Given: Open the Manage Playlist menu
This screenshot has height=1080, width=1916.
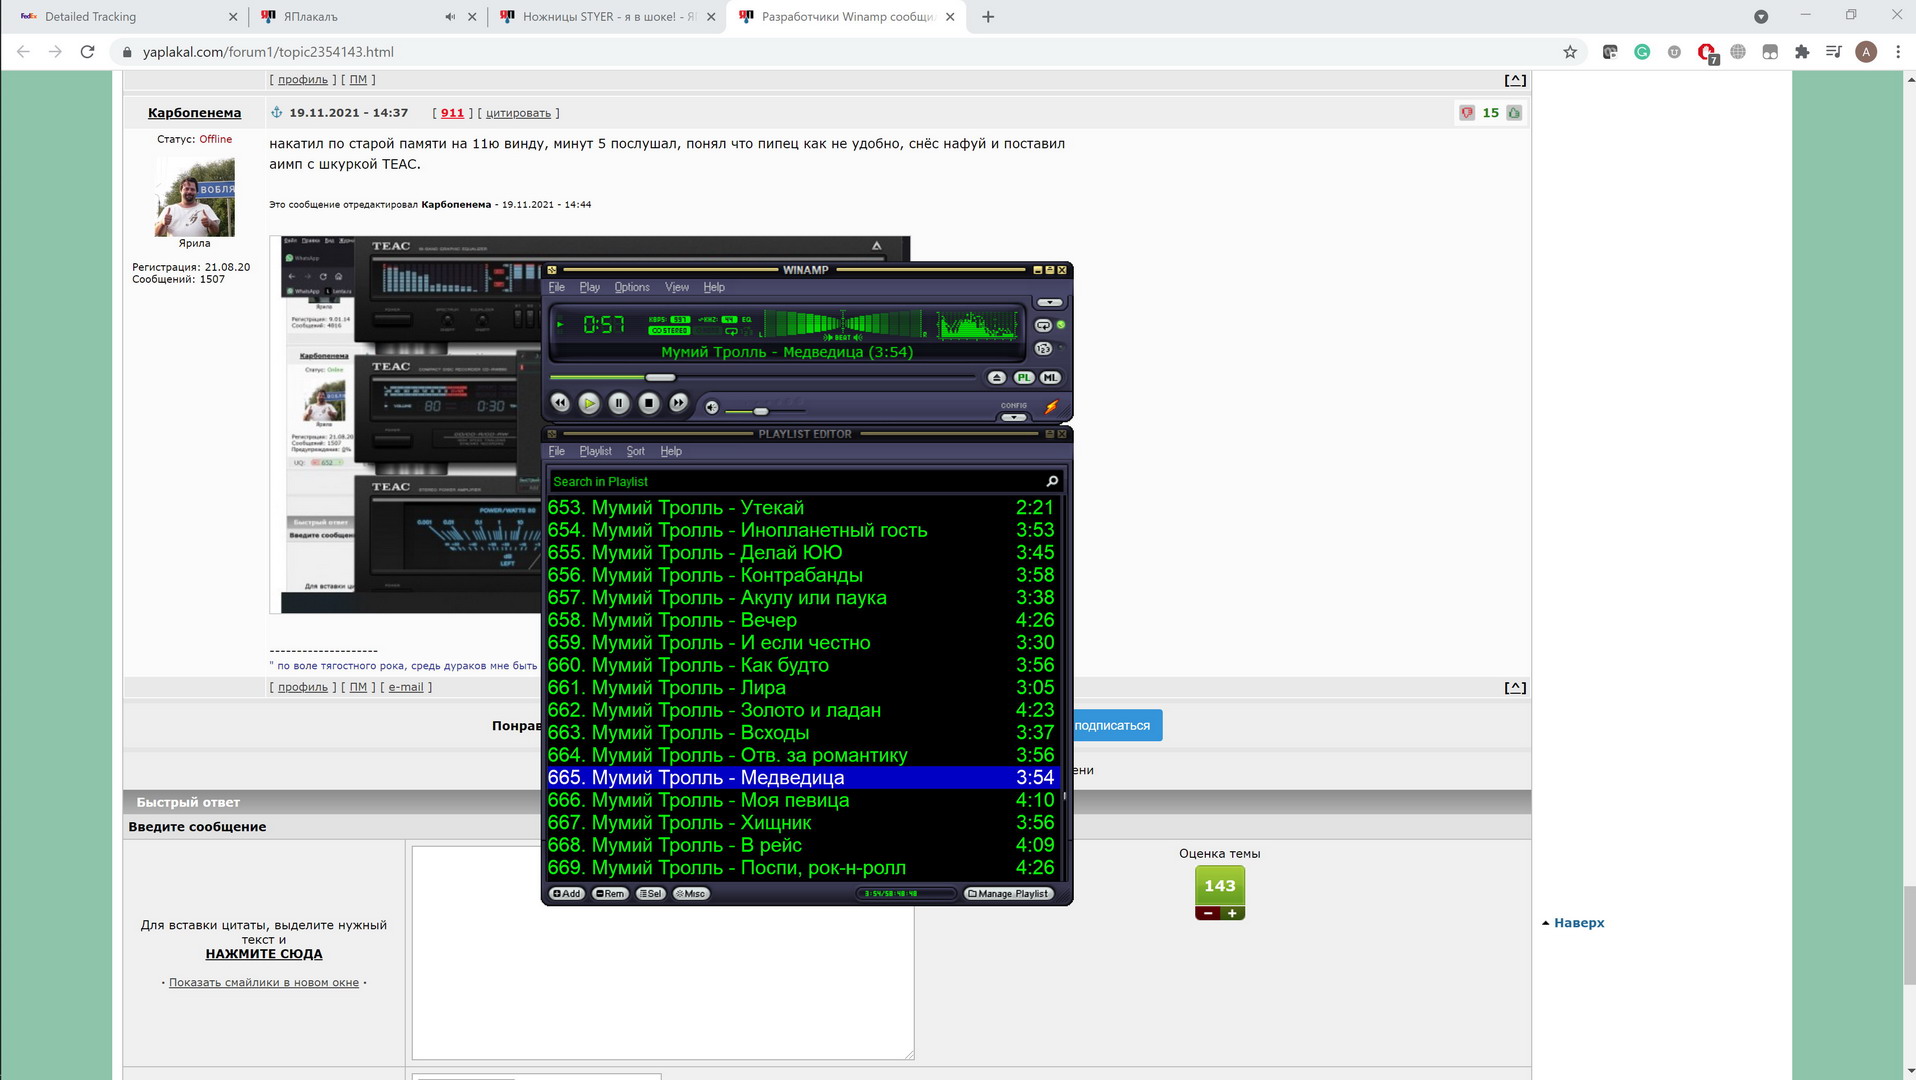Looking at the screenshot, I should pyautogui.click(x=1009, y=894).
